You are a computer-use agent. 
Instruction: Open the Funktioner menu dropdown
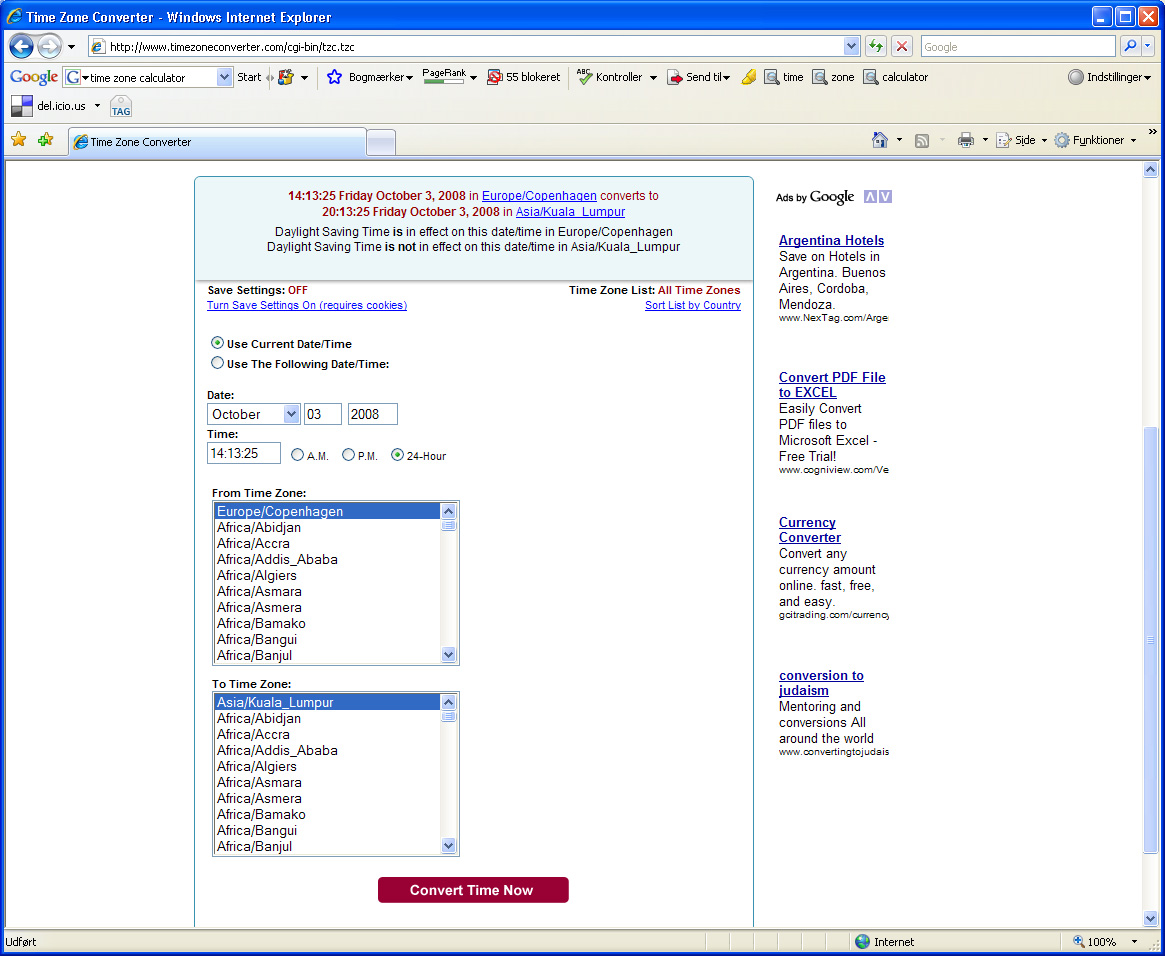click(1134, 140)
